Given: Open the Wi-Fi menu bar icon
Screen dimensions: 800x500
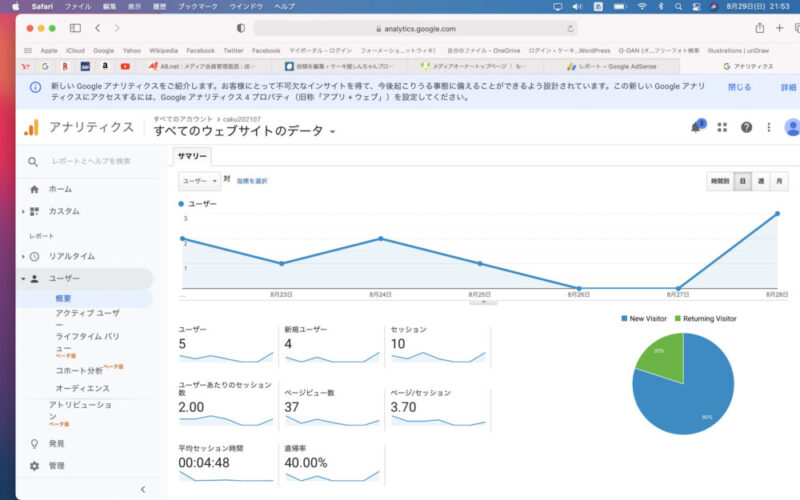Looking at the screenshot, I should coord(642,7).
